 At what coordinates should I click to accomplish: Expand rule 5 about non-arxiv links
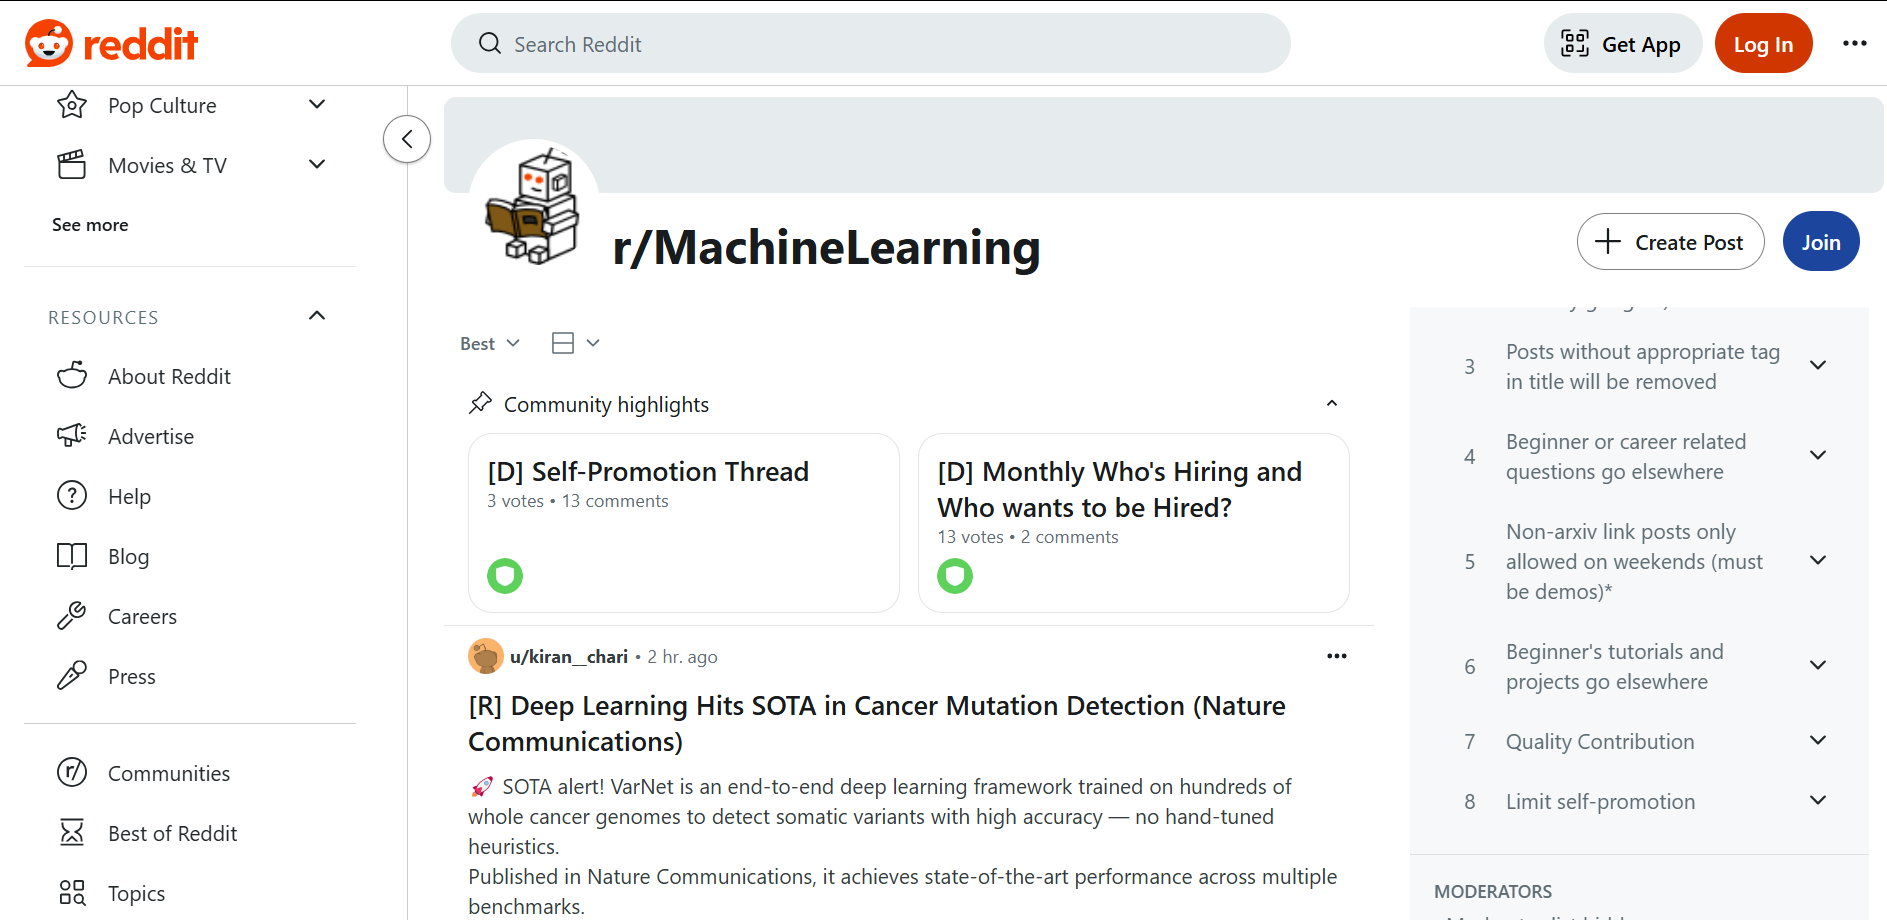coord(1818,560)
